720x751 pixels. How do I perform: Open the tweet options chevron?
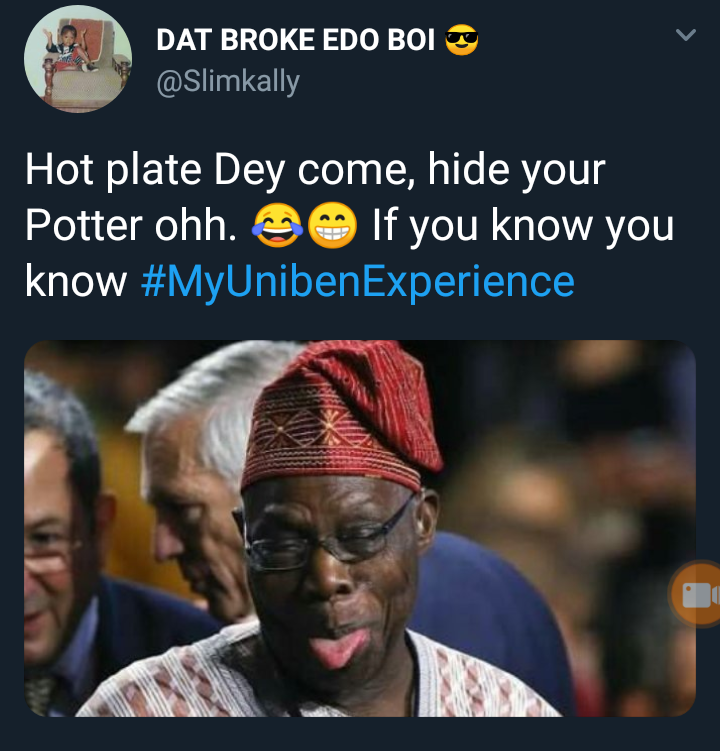tap(685, 36)
